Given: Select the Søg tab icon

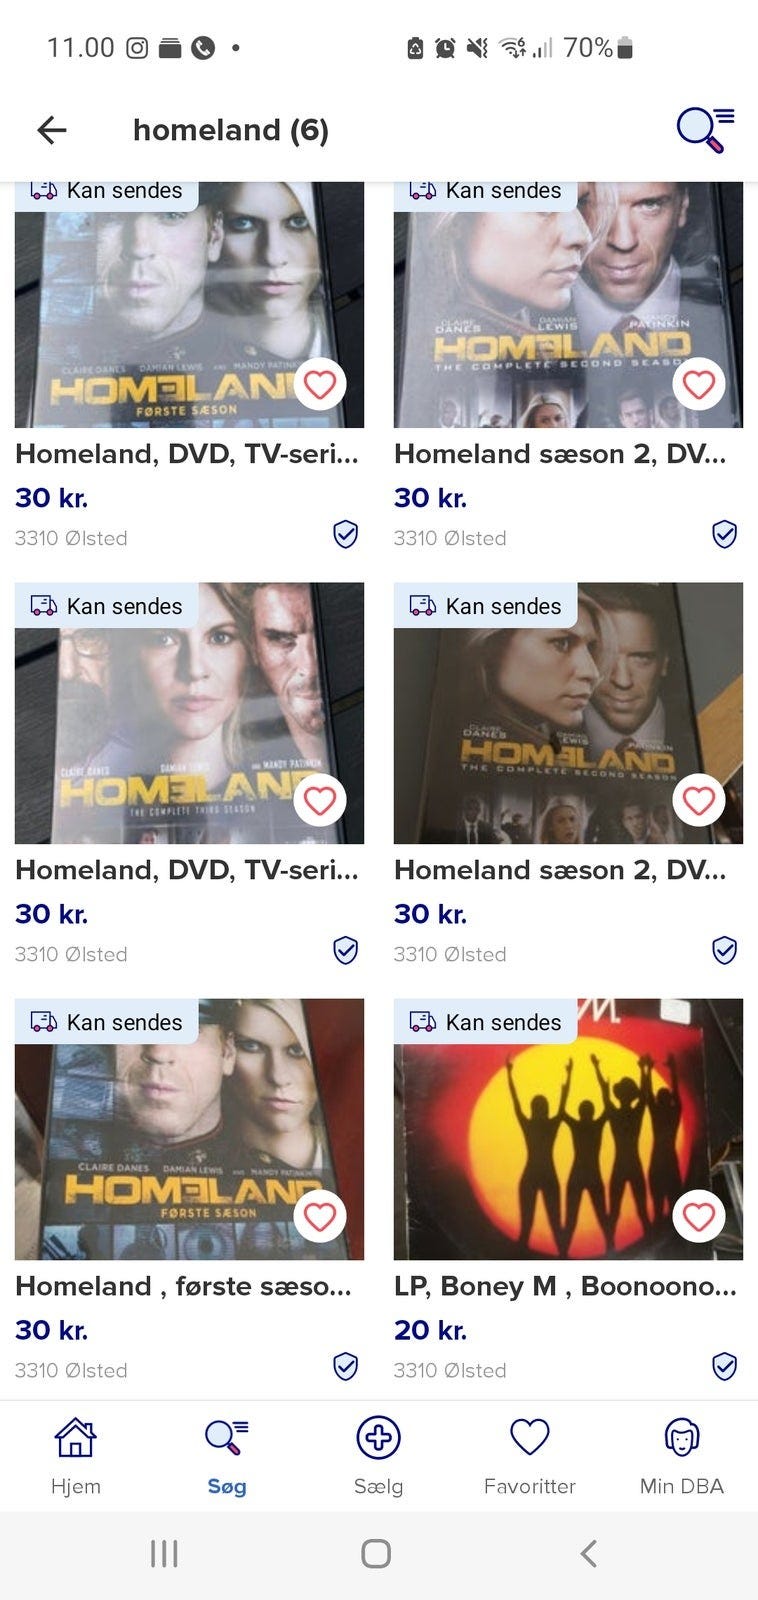Looking at the screenshot, I should click(x=227, y=1437).
